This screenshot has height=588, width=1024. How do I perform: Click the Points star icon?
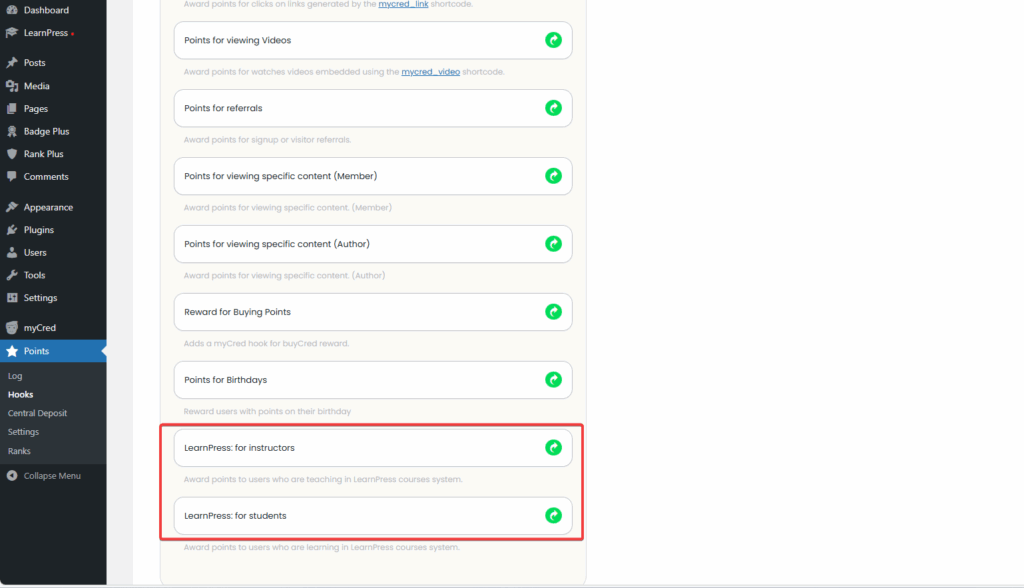[x=12, y=351]
